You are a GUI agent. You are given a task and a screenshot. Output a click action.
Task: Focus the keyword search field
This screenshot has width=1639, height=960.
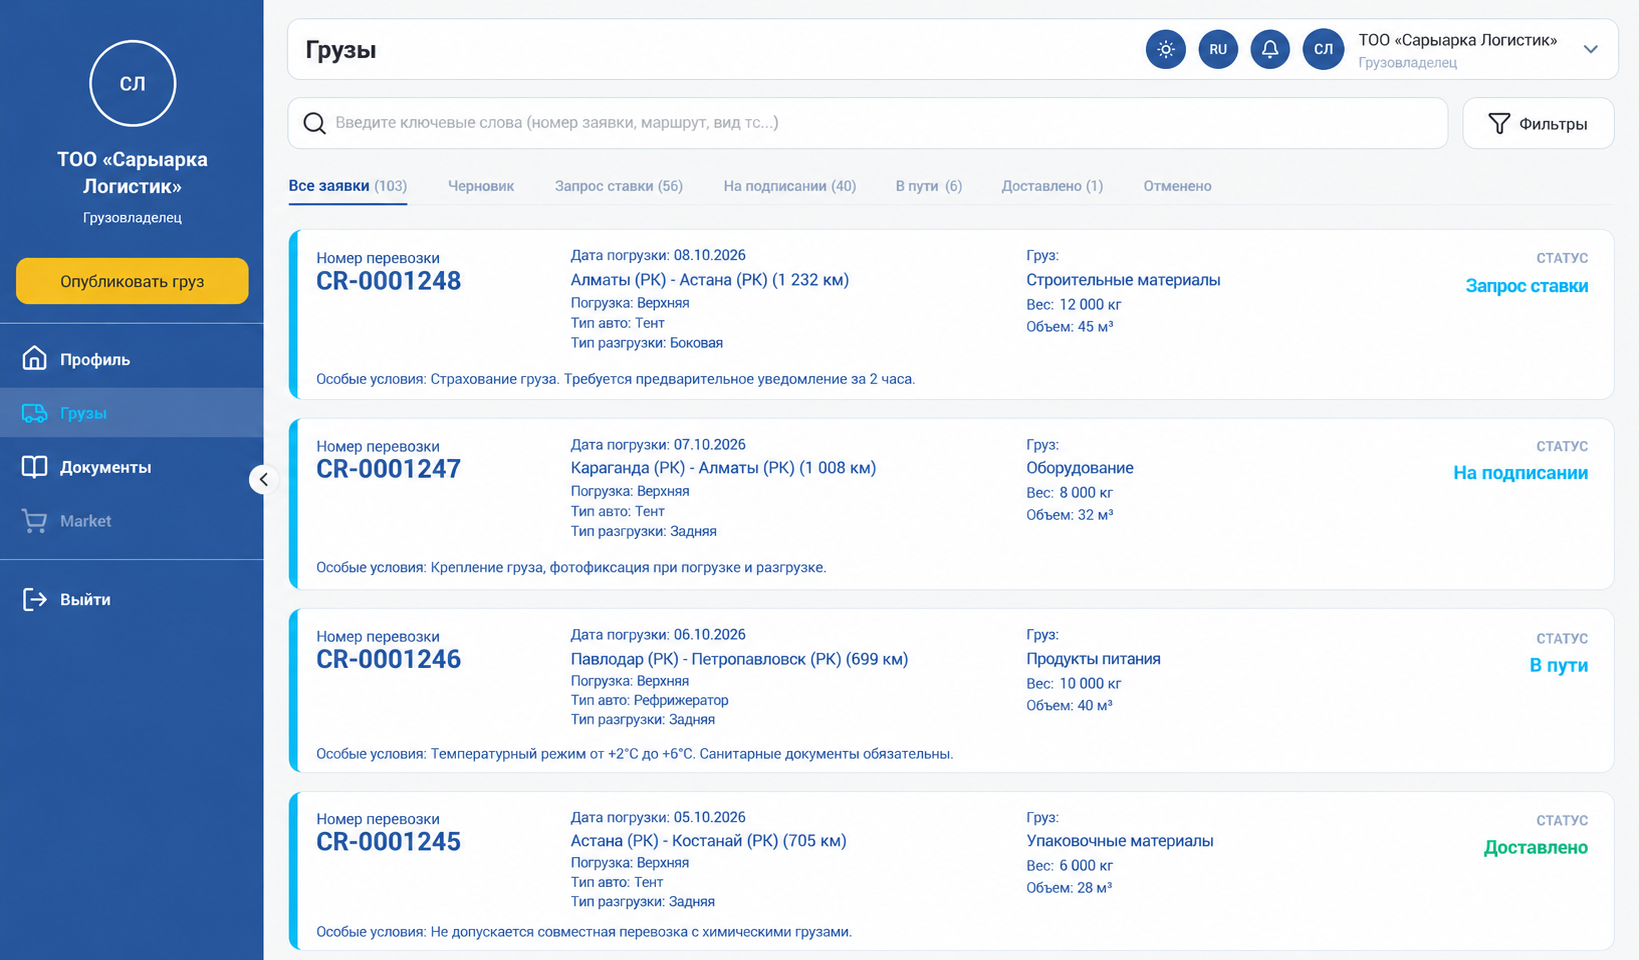pos(868,123)
